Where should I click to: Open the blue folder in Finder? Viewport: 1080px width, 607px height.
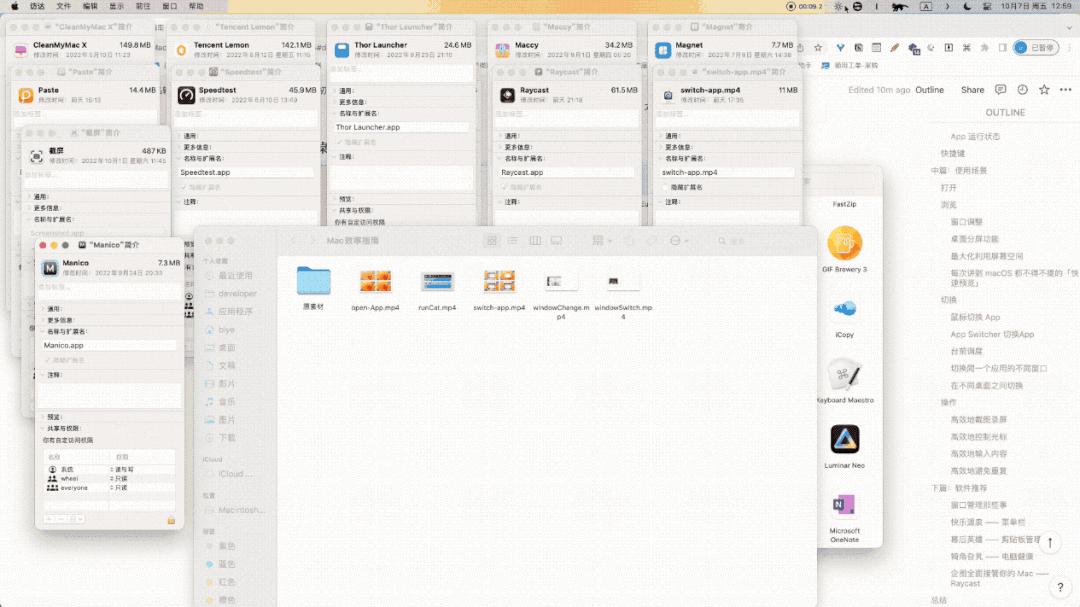coord(313,281)
